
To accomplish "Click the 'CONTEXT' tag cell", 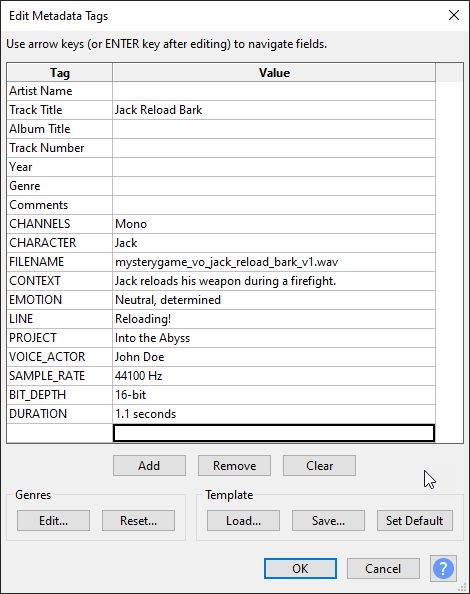I will coord(59,281).
